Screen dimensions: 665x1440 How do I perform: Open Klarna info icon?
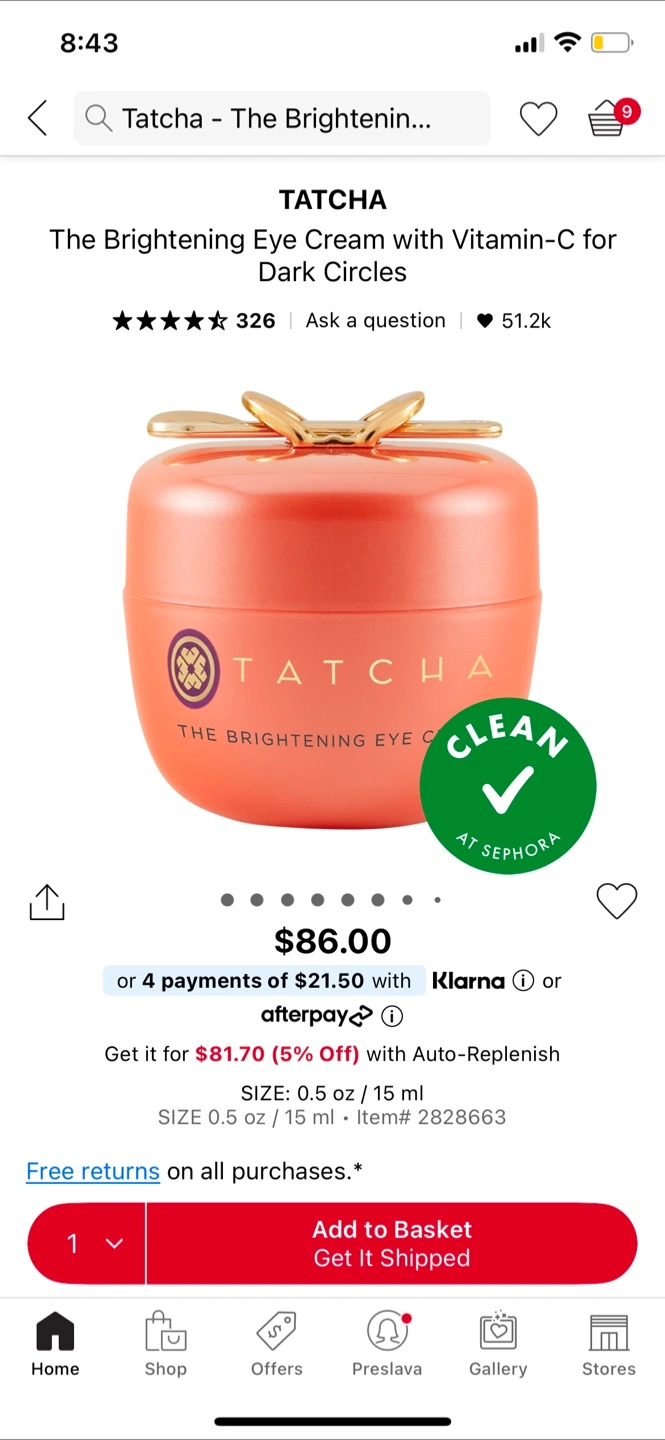(522, 981)
